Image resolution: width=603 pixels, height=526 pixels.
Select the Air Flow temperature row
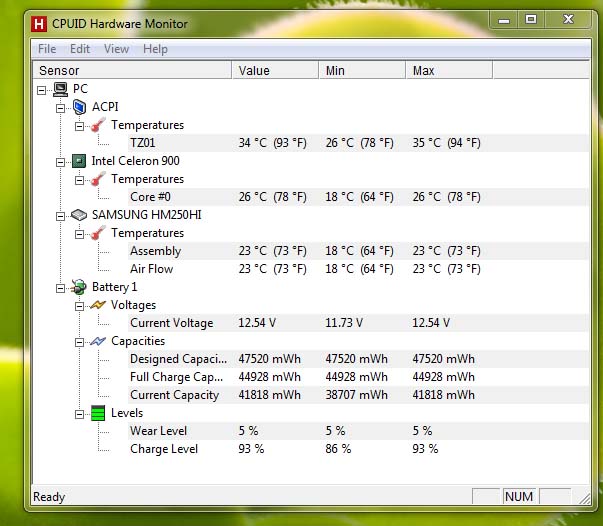click(358, 269)
